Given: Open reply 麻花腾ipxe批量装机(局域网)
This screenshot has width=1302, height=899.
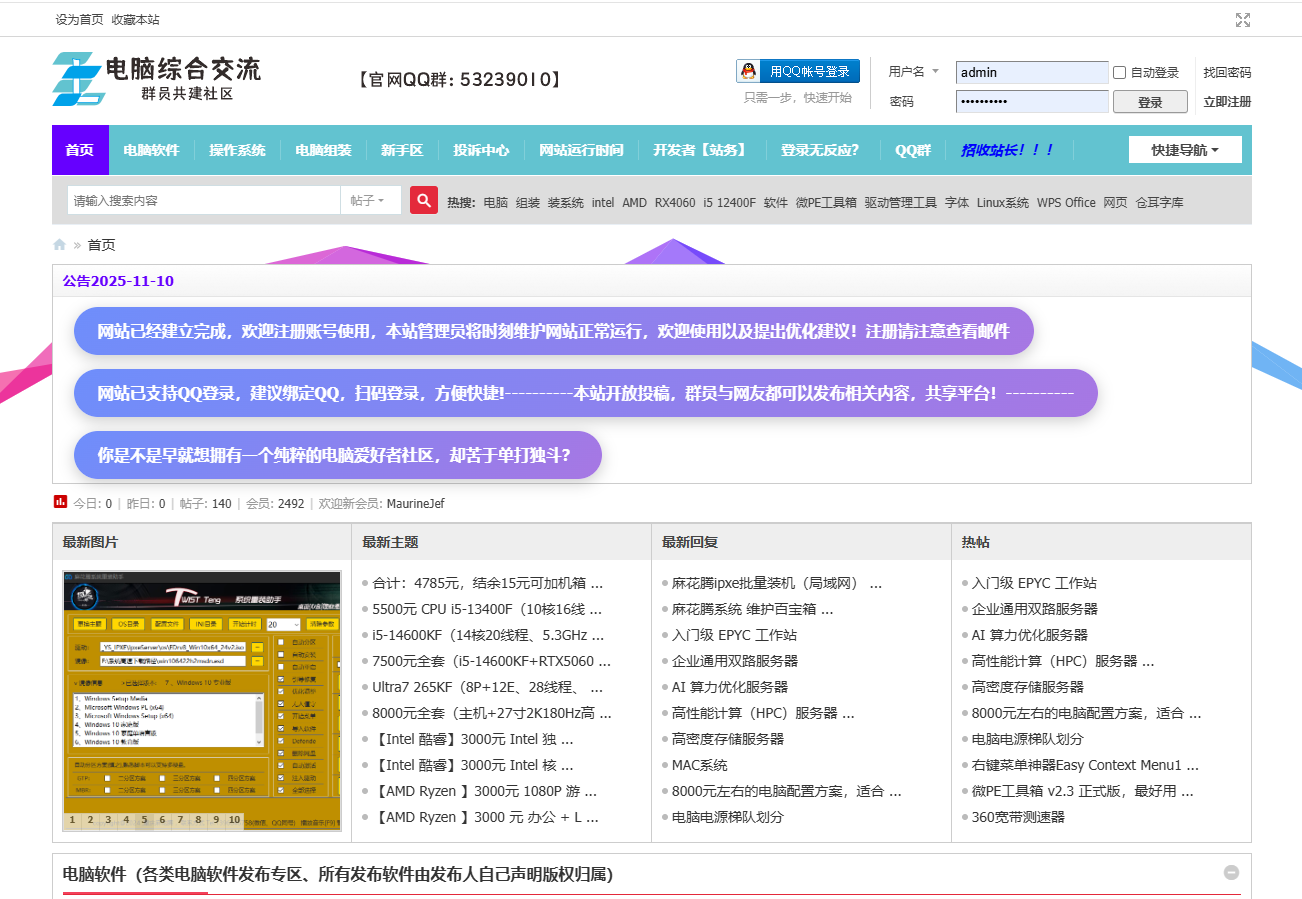Looking at the screenshot, I should pyautogui.click(x=777, y=583).
